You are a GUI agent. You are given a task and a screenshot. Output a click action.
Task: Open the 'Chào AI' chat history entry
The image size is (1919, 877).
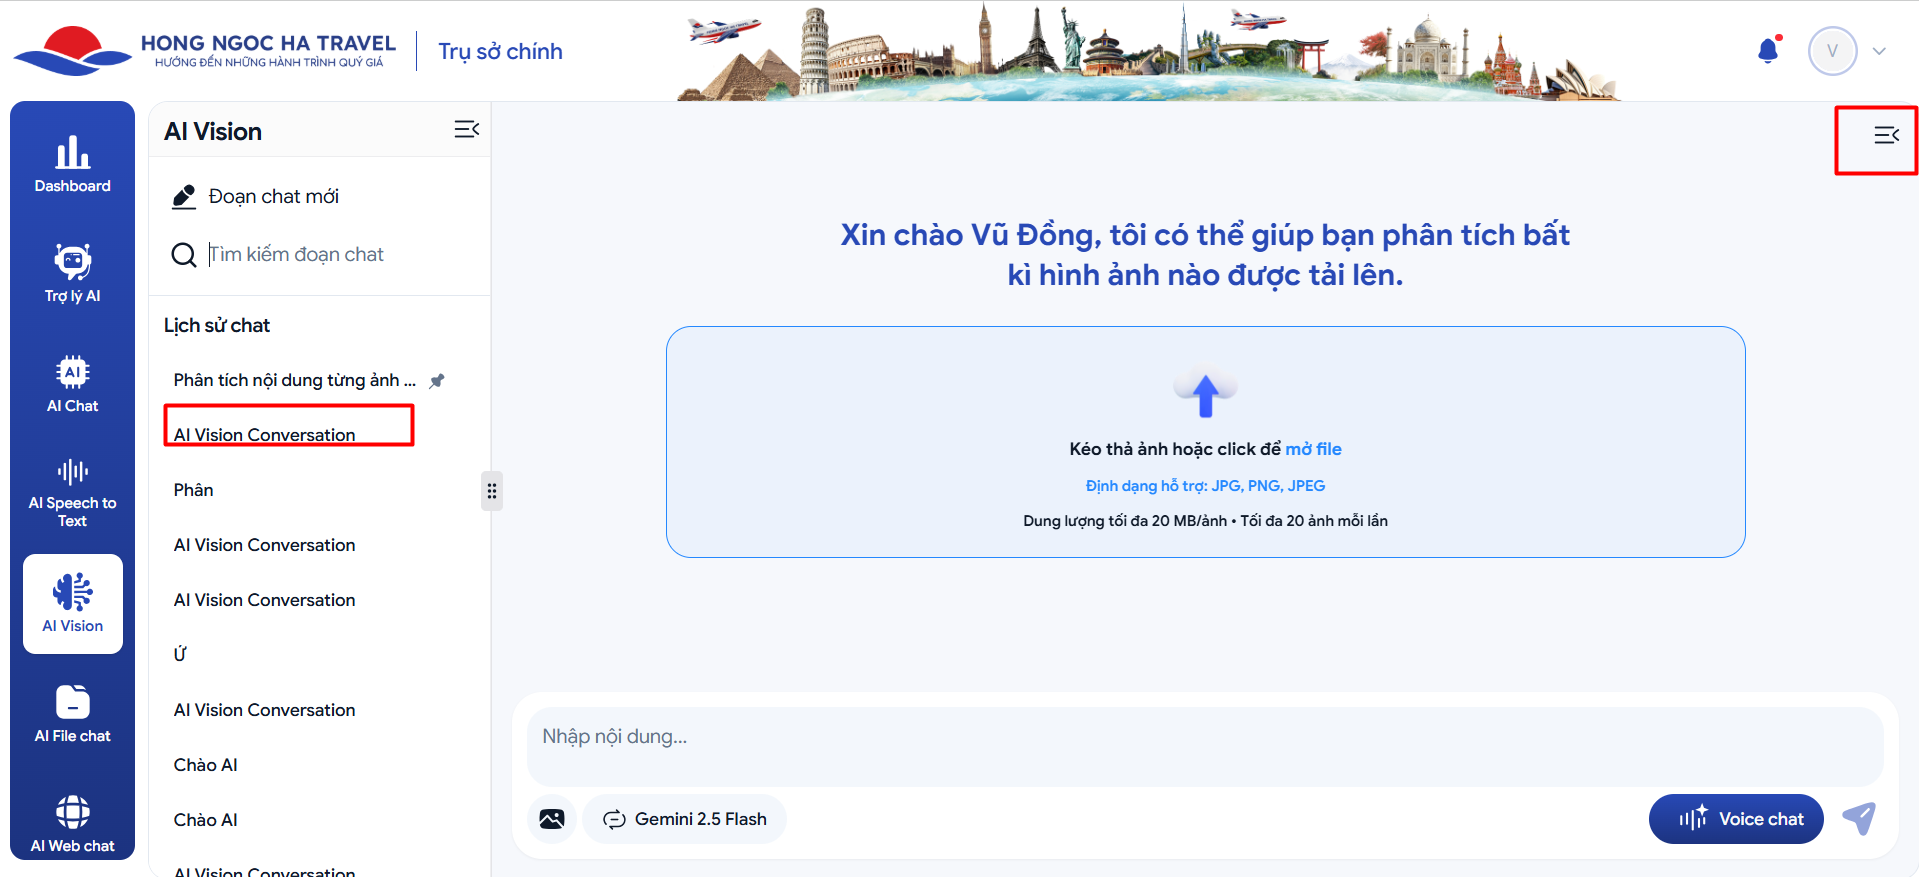coord(206,765)
